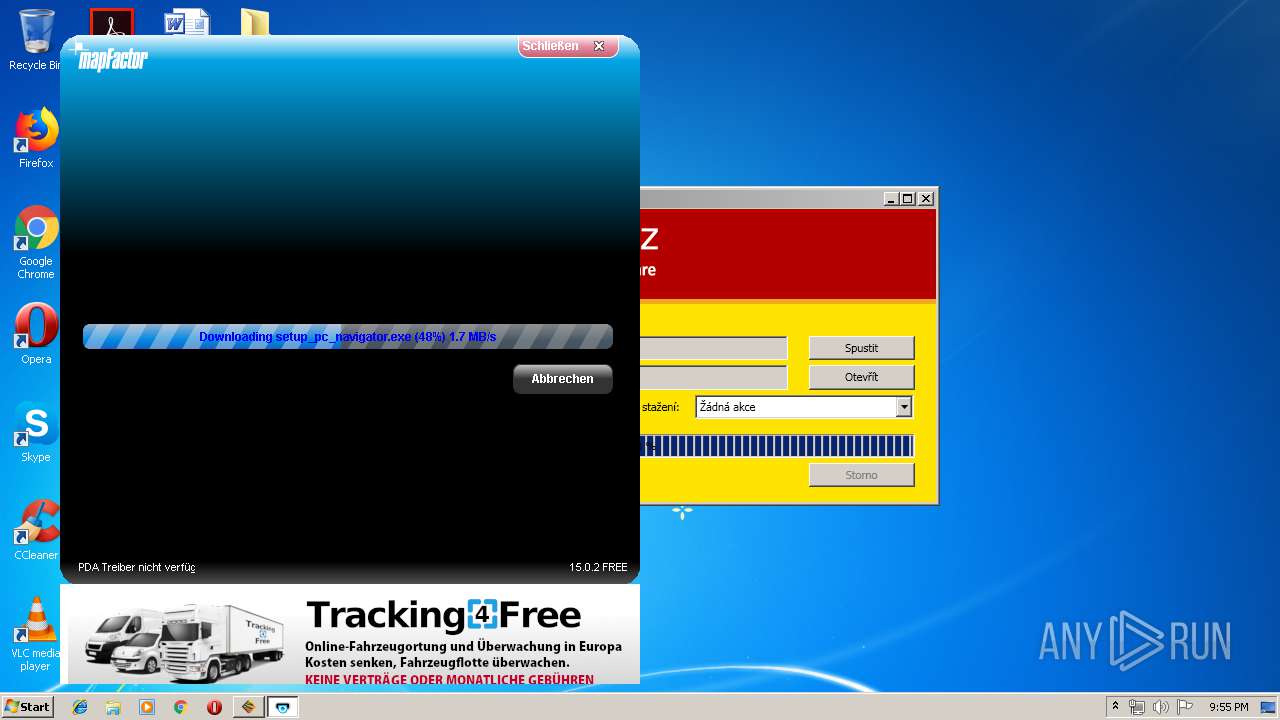Viewport: 1280px width, 720px height.
Task: Maximize the background installer window
Action: 908,199
